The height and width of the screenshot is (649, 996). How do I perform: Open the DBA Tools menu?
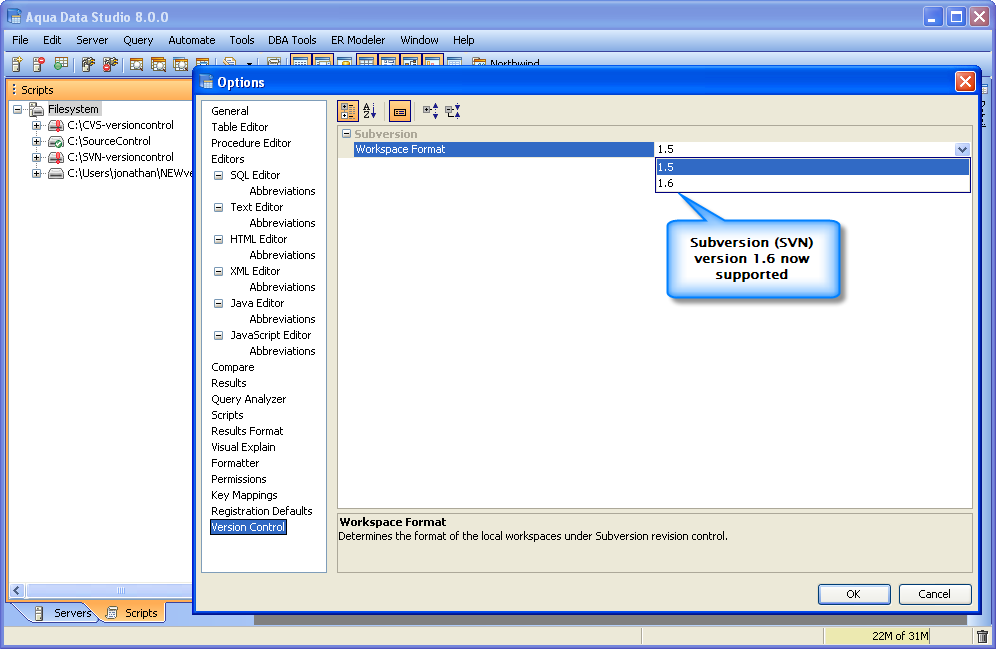pyautogui.click(x=292, y=40)
